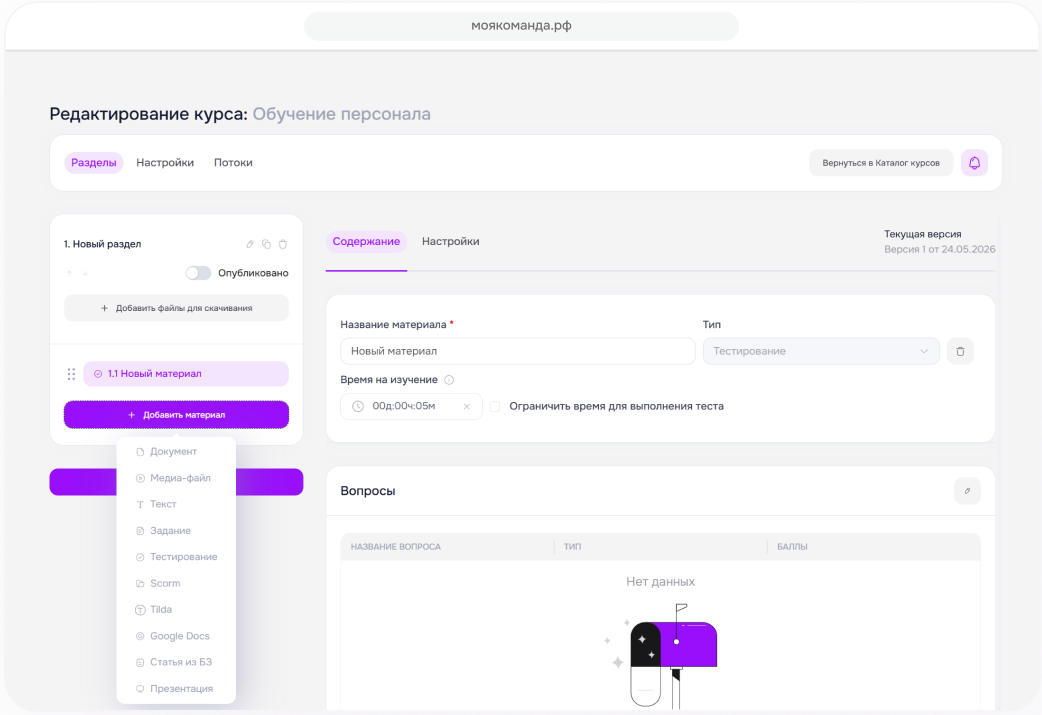Screen dimensions: 1042x715
Task: Choose Scorm from the material menu
Action: 176,583
